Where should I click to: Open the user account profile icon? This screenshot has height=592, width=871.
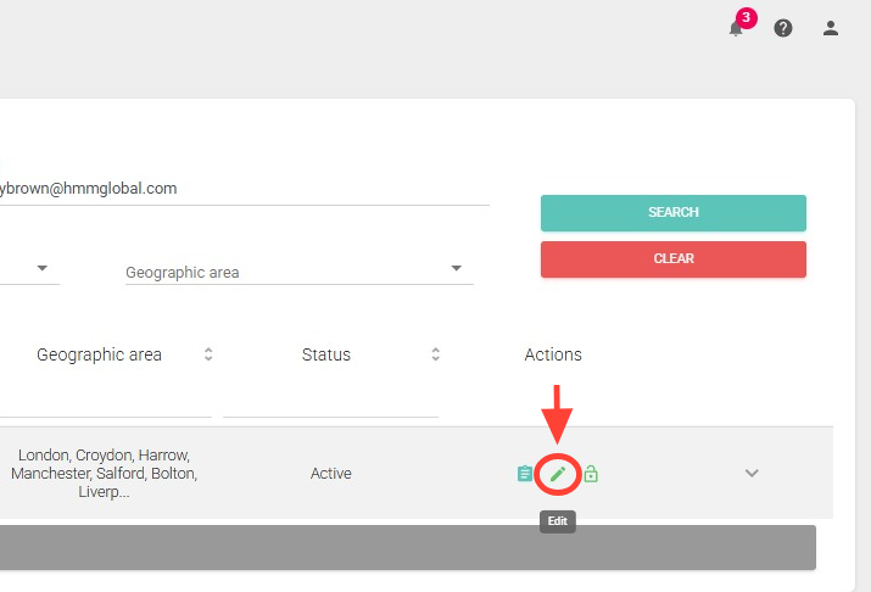pyautogui.click(x=830, y=28)
